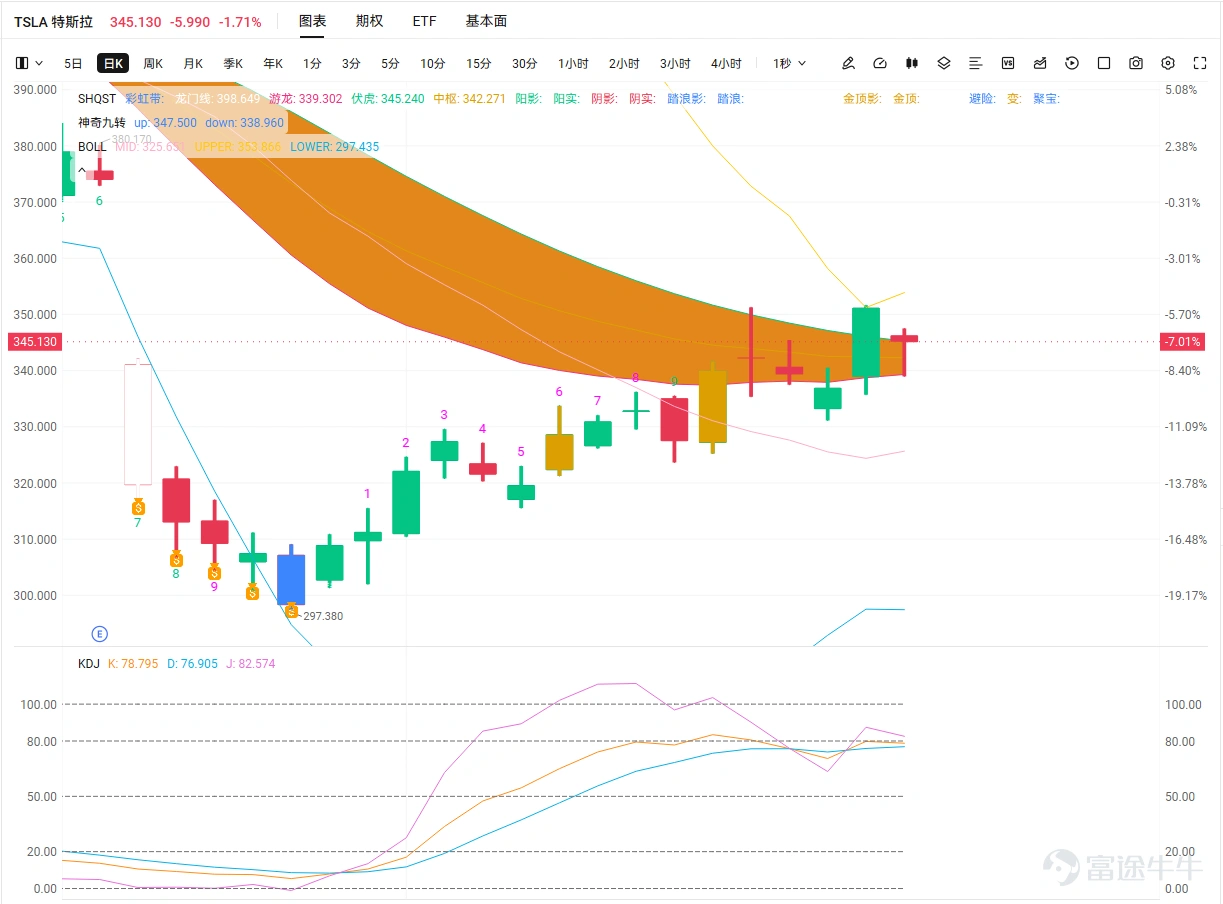
Task: Click the SHQST indicator label
Action: tap(97, 99)
